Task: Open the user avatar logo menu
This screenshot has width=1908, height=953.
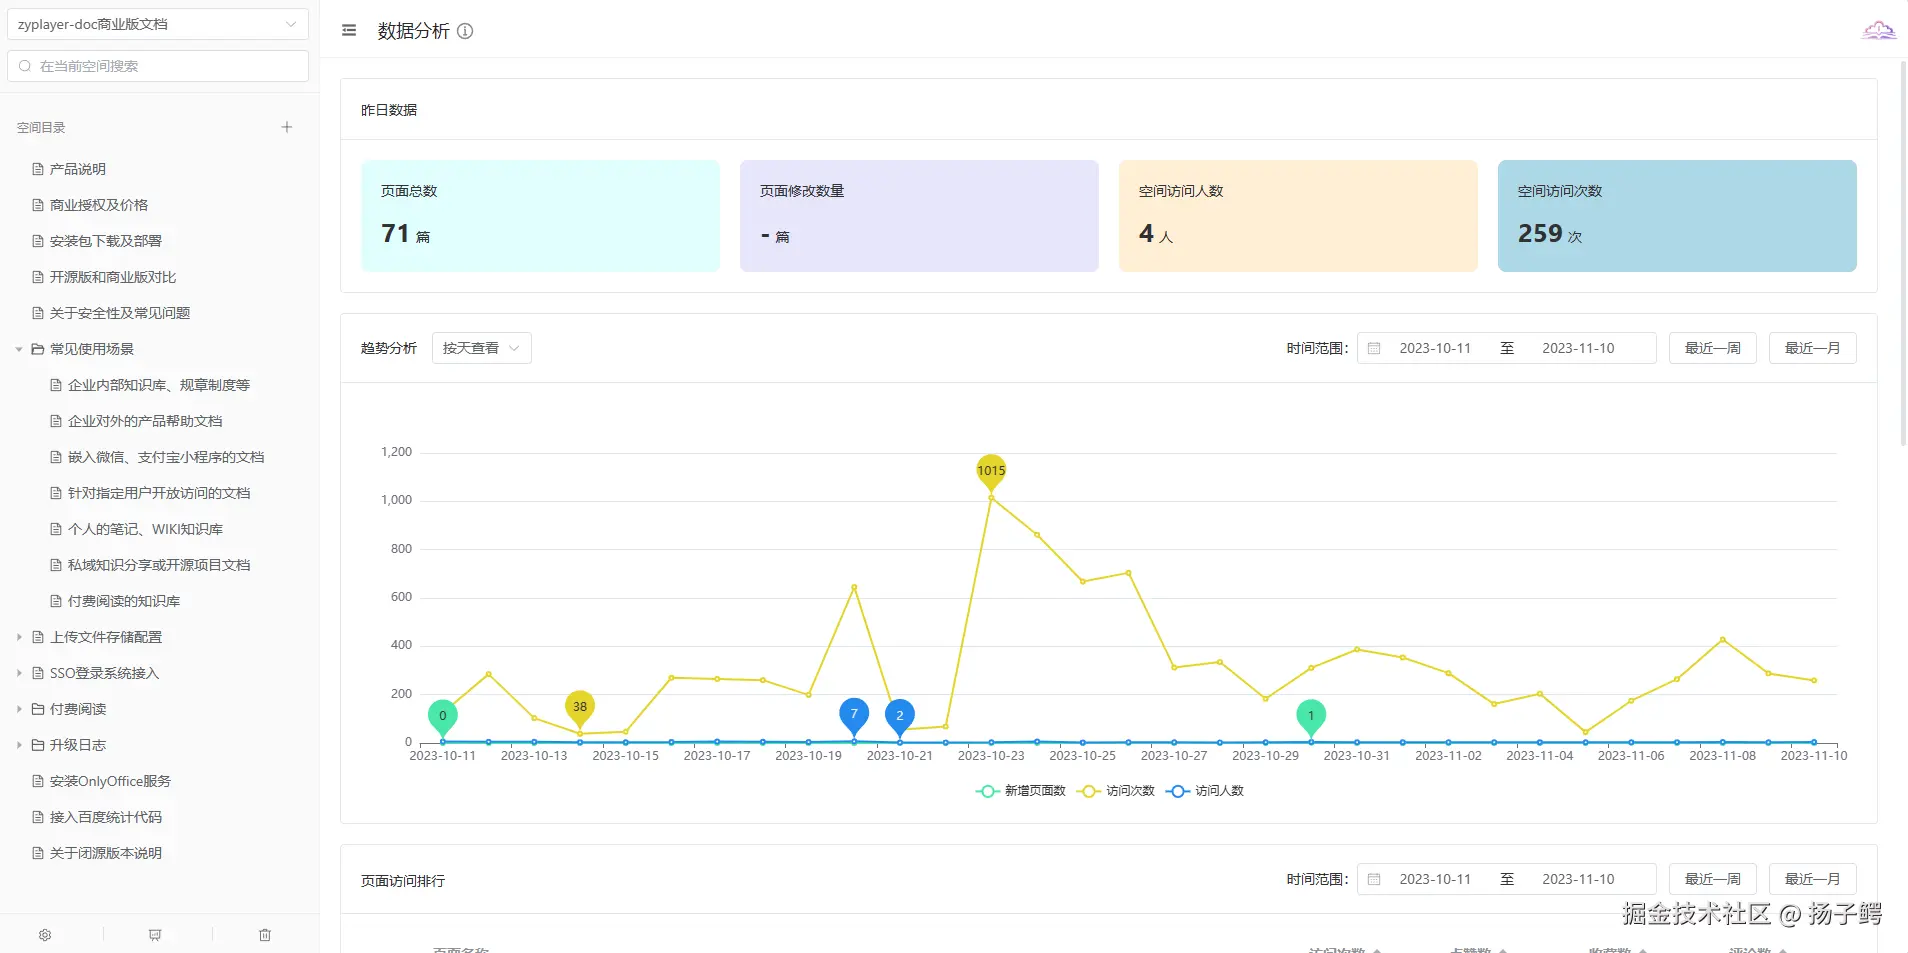Action: coord(1878,30)
